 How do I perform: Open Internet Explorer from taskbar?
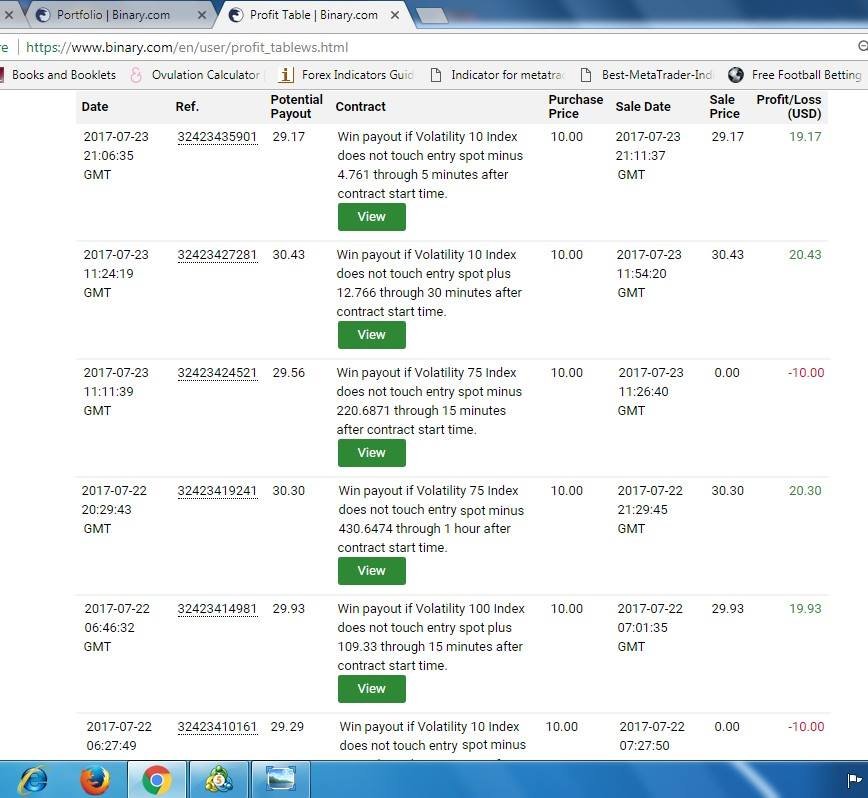(x=33, y=780)
